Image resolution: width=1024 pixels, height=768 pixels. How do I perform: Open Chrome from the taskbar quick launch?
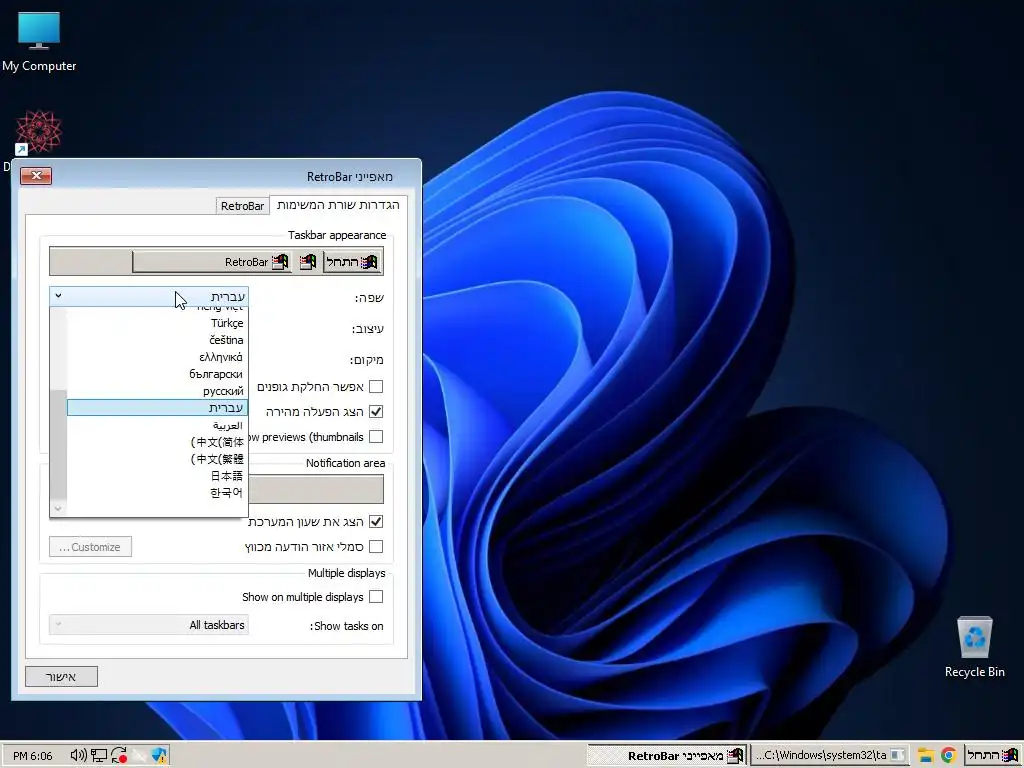[948, 756]
